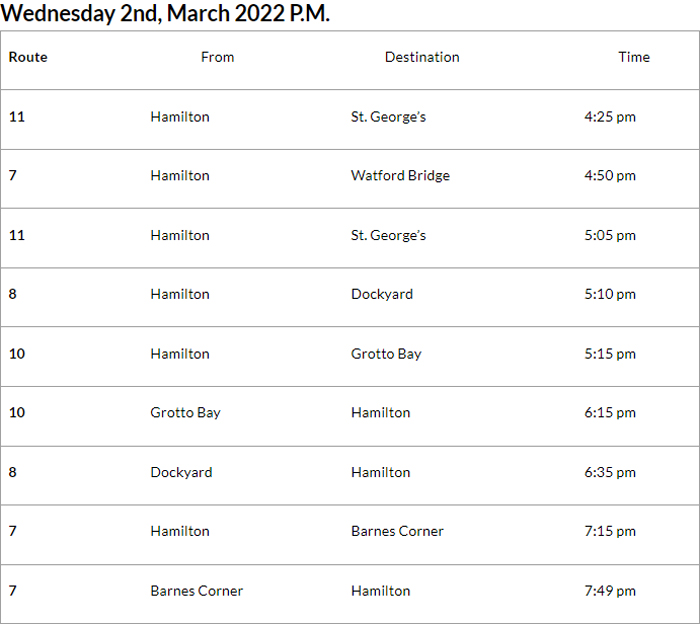Select the 7:15 pm time cell

(x=610, y=531)
